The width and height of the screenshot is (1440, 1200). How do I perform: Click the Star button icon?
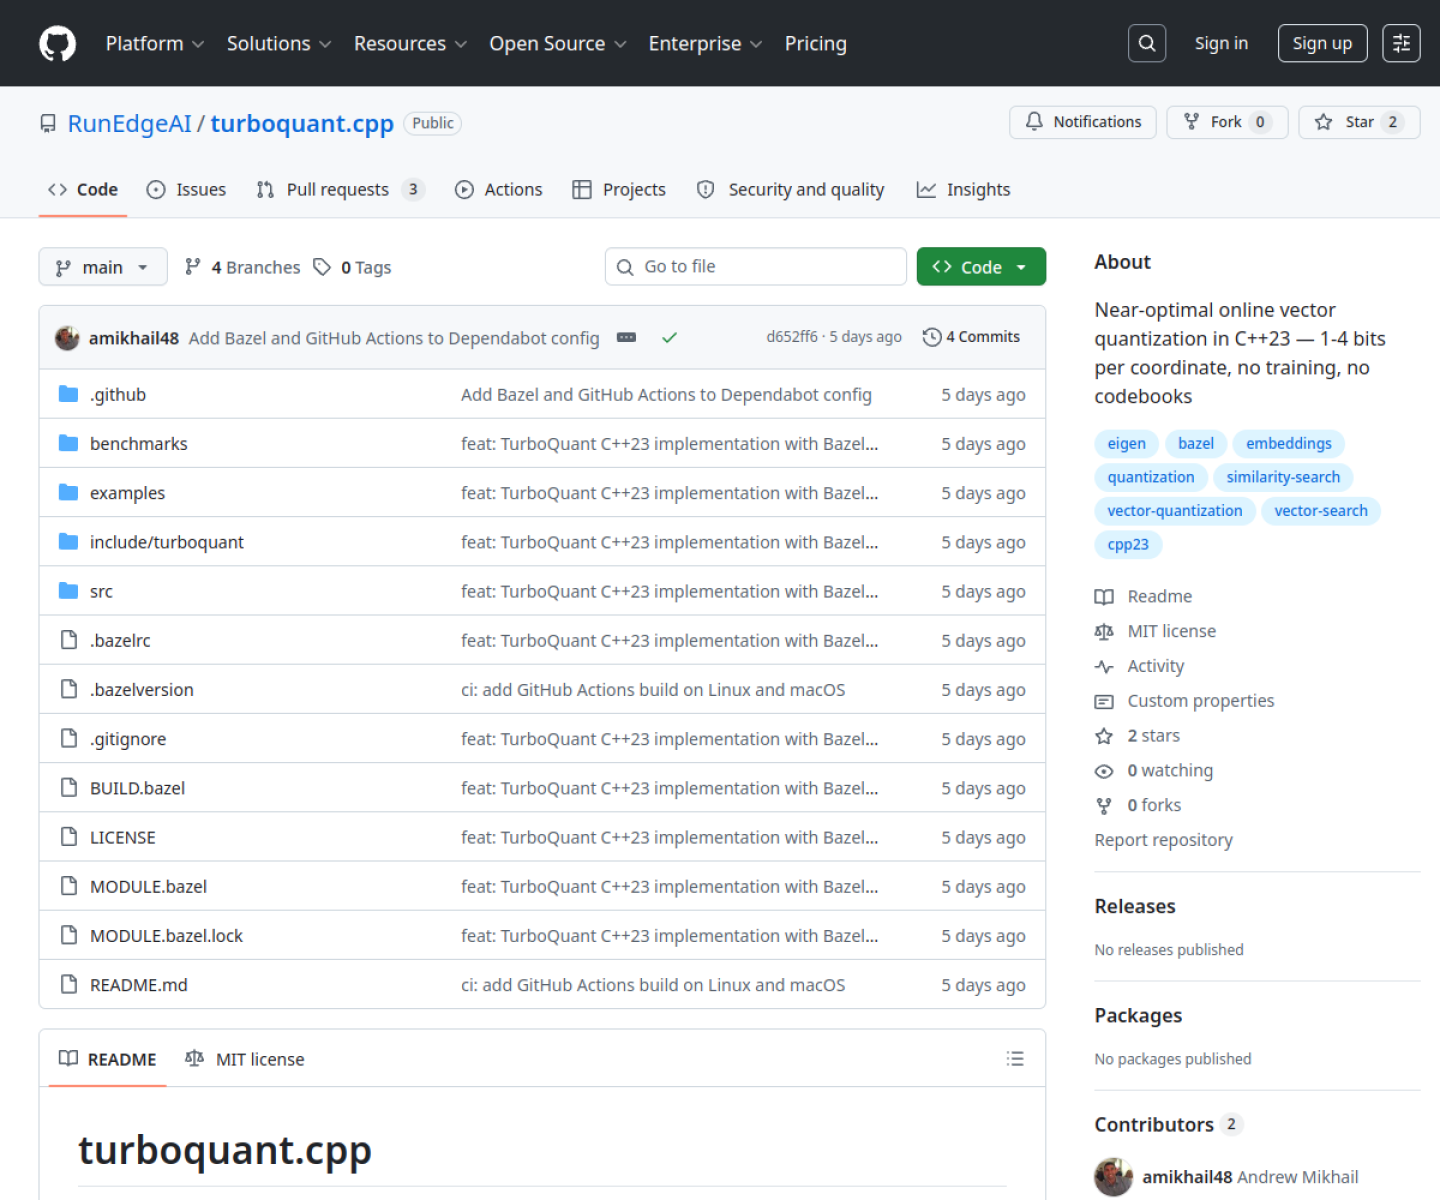coord(1324,122)
